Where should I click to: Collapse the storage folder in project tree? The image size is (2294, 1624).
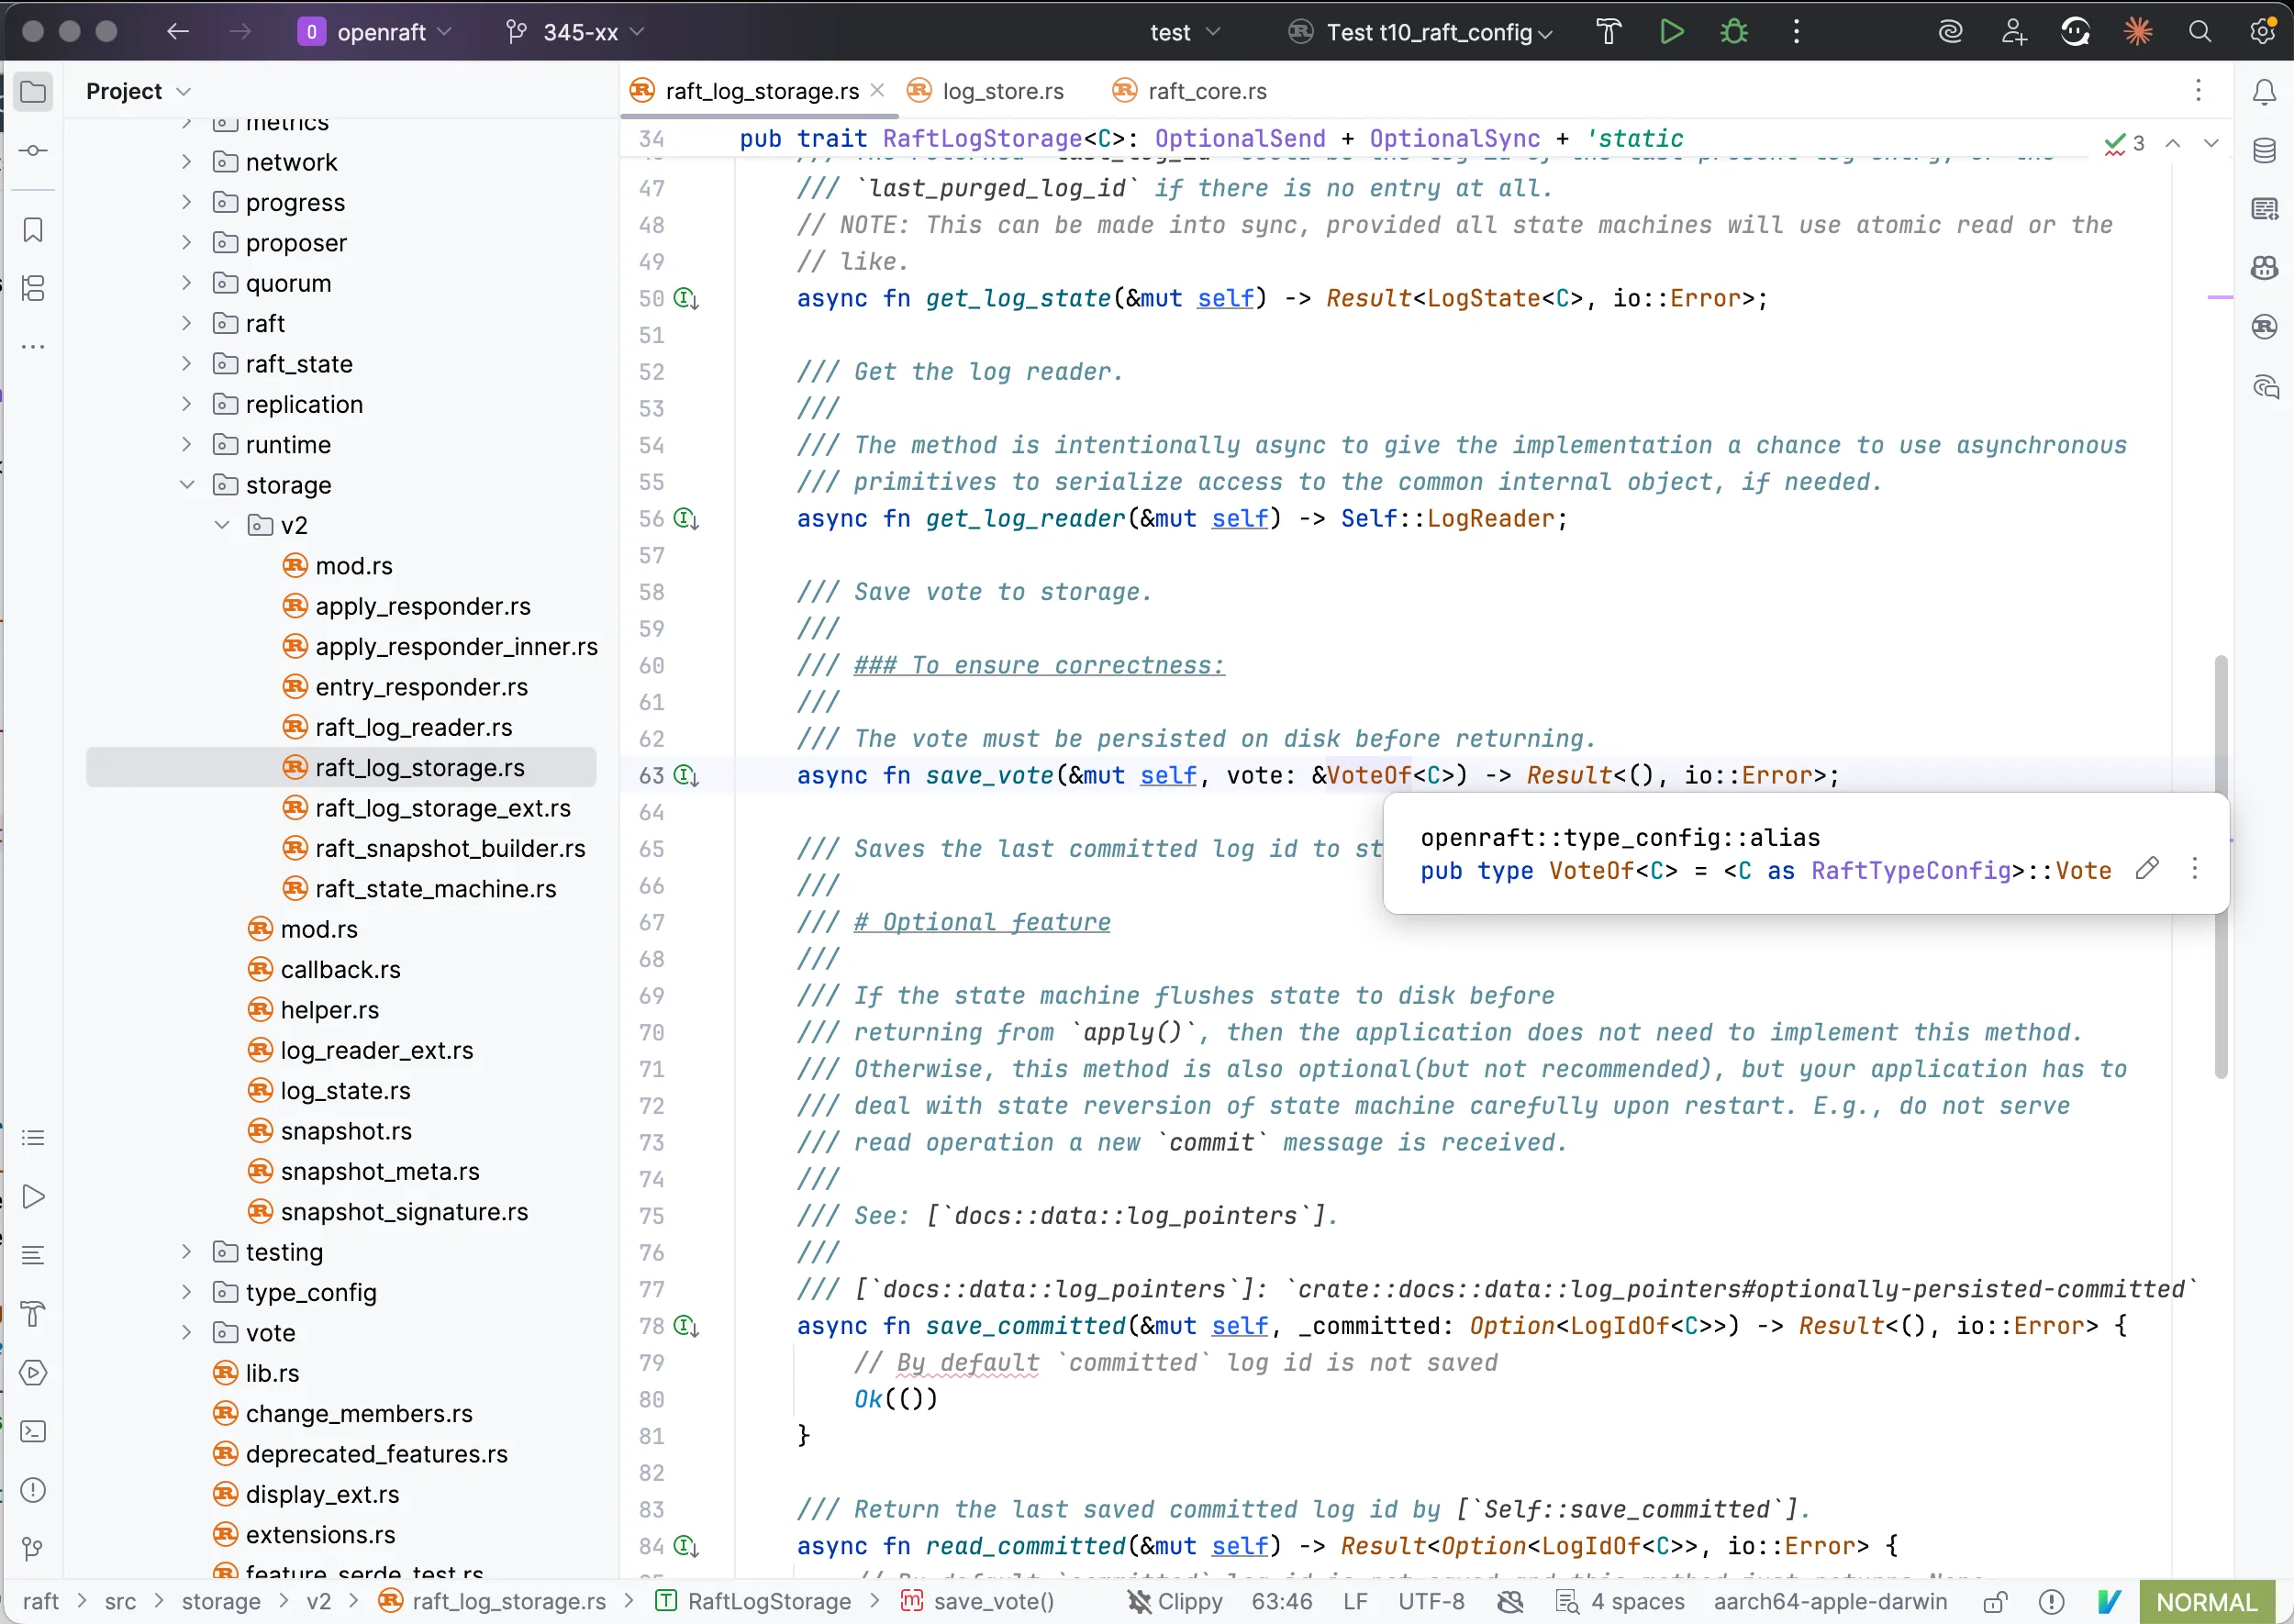click(187, 485)
